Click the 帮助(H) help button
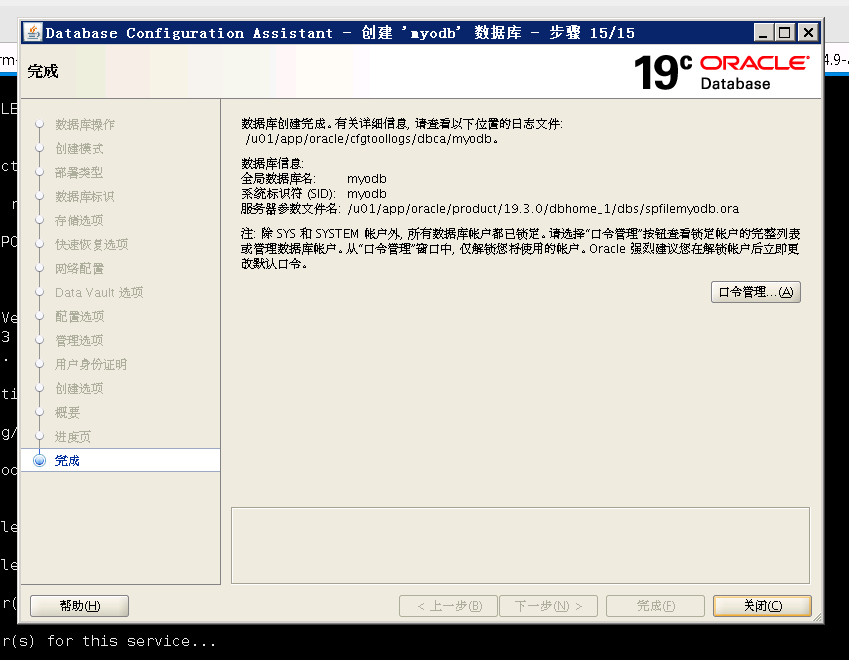 pyautogui.click(x=80, y=606)
